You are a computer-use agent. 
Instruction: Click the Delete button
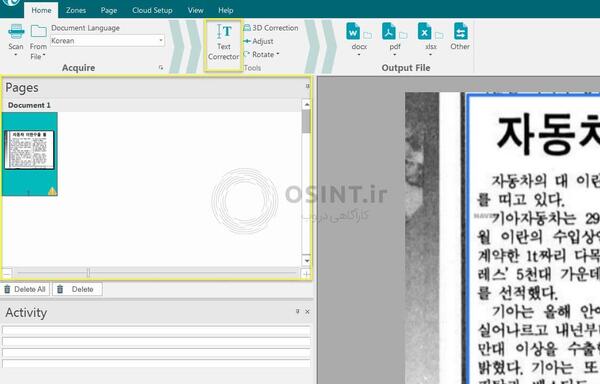click(x=77, y=289)
